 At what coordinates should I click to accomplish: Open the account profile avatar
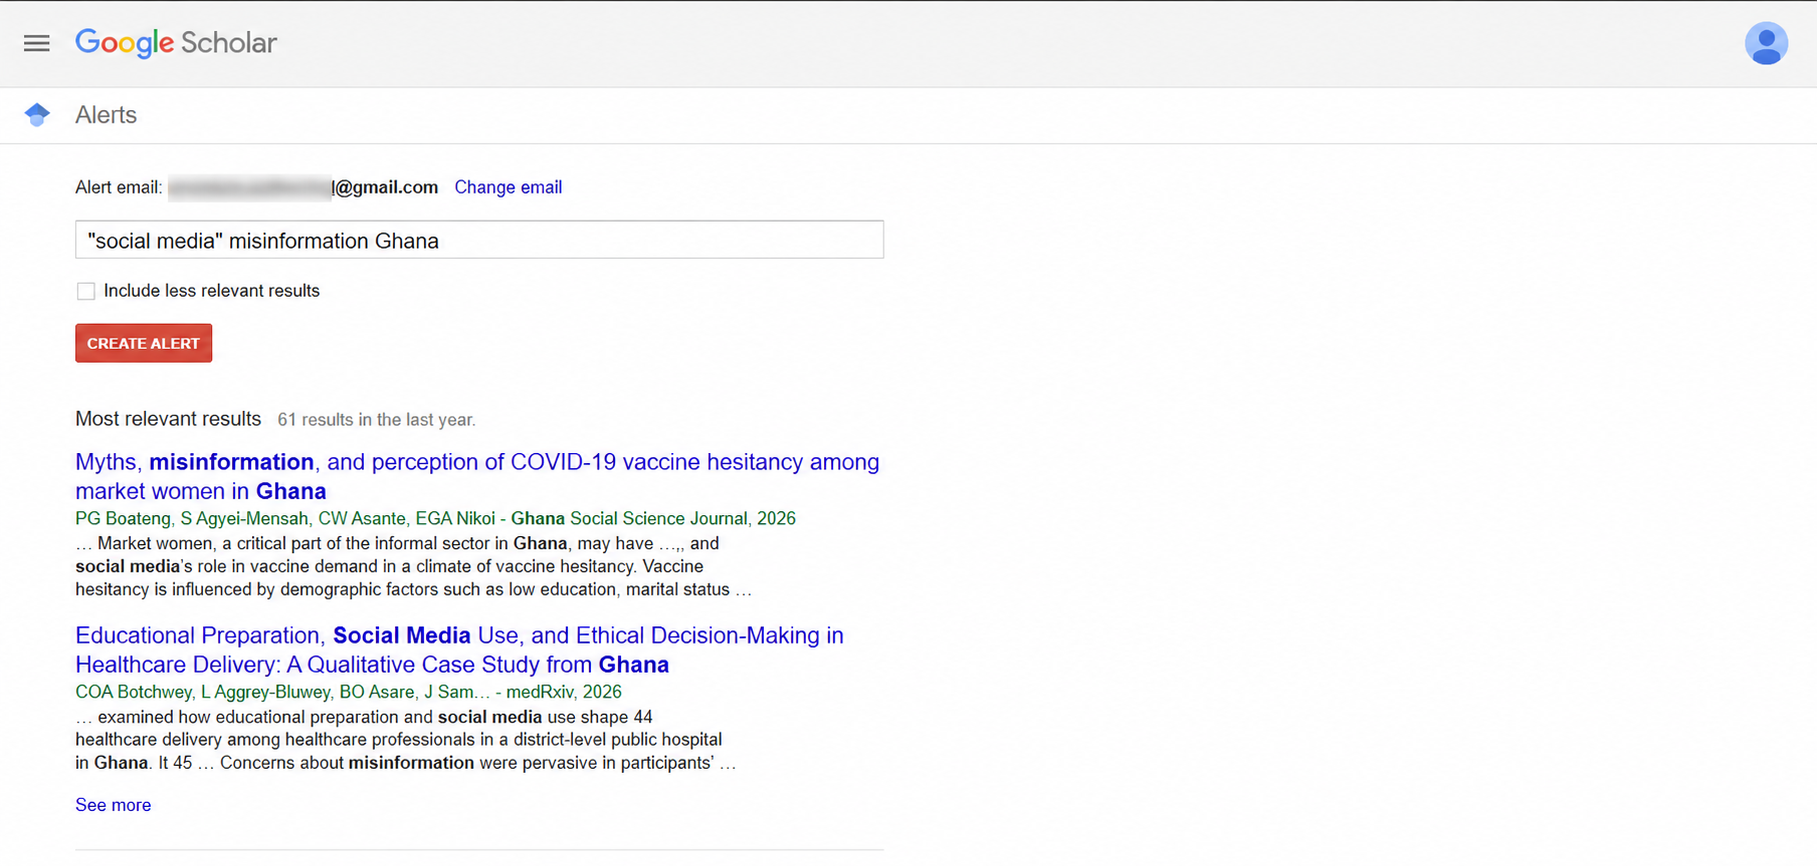coord(1766,43)
